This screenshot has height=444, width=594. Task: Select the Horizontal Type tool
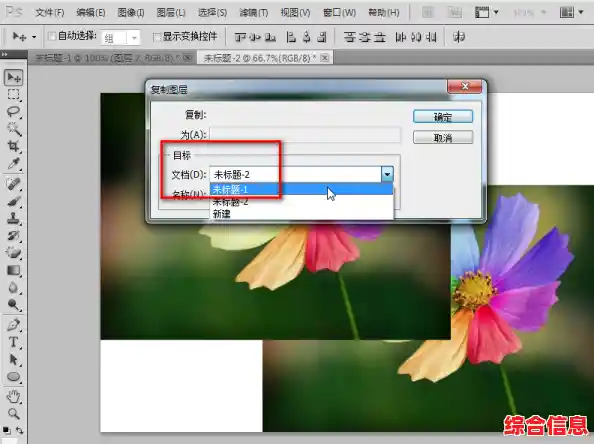click(x=14, y=342)
